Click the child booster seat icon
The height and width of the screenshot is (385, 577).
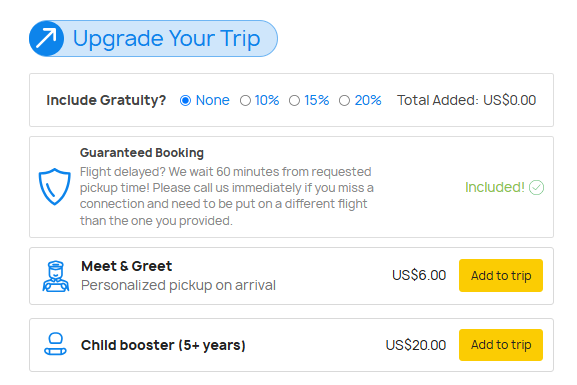click(55, 344)
